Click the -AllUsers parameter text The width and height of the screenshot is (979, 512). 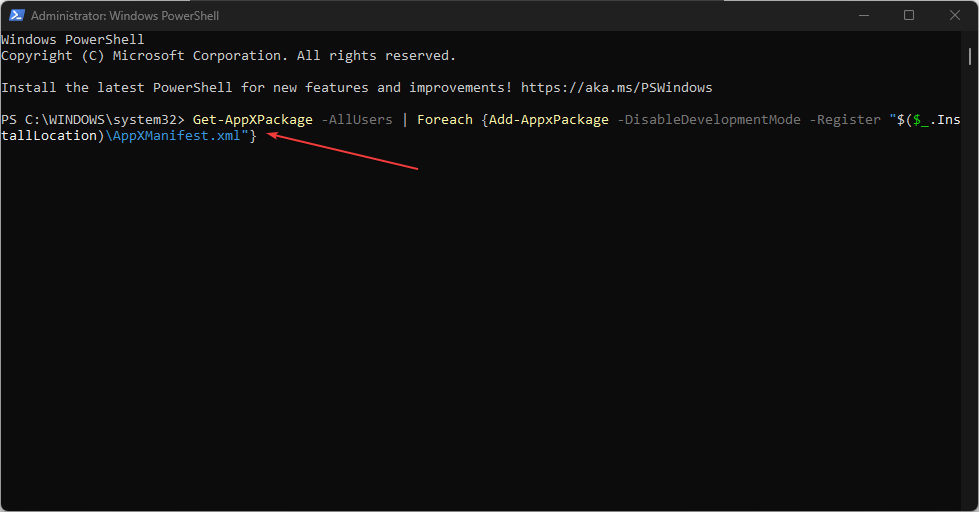[357, 120]
